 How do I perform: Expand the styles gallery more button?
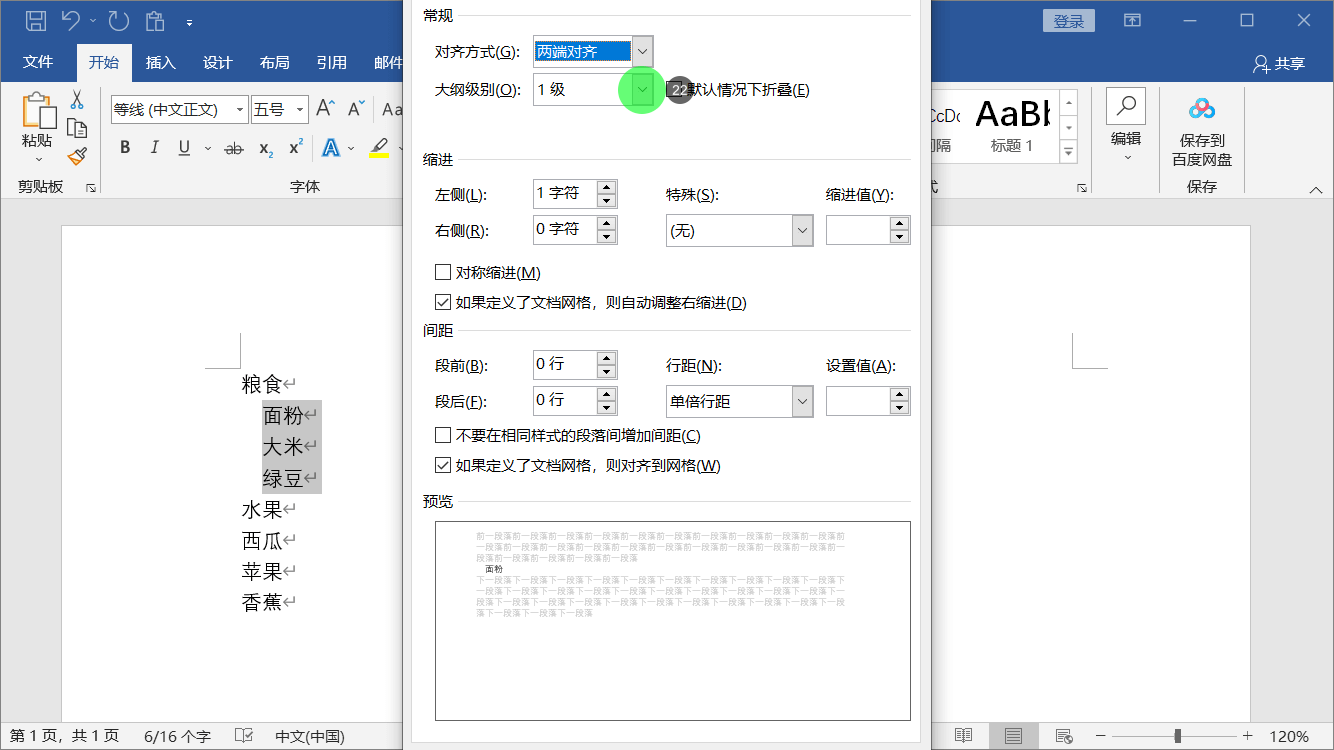pyautogui.click(x=1068, y=152)
